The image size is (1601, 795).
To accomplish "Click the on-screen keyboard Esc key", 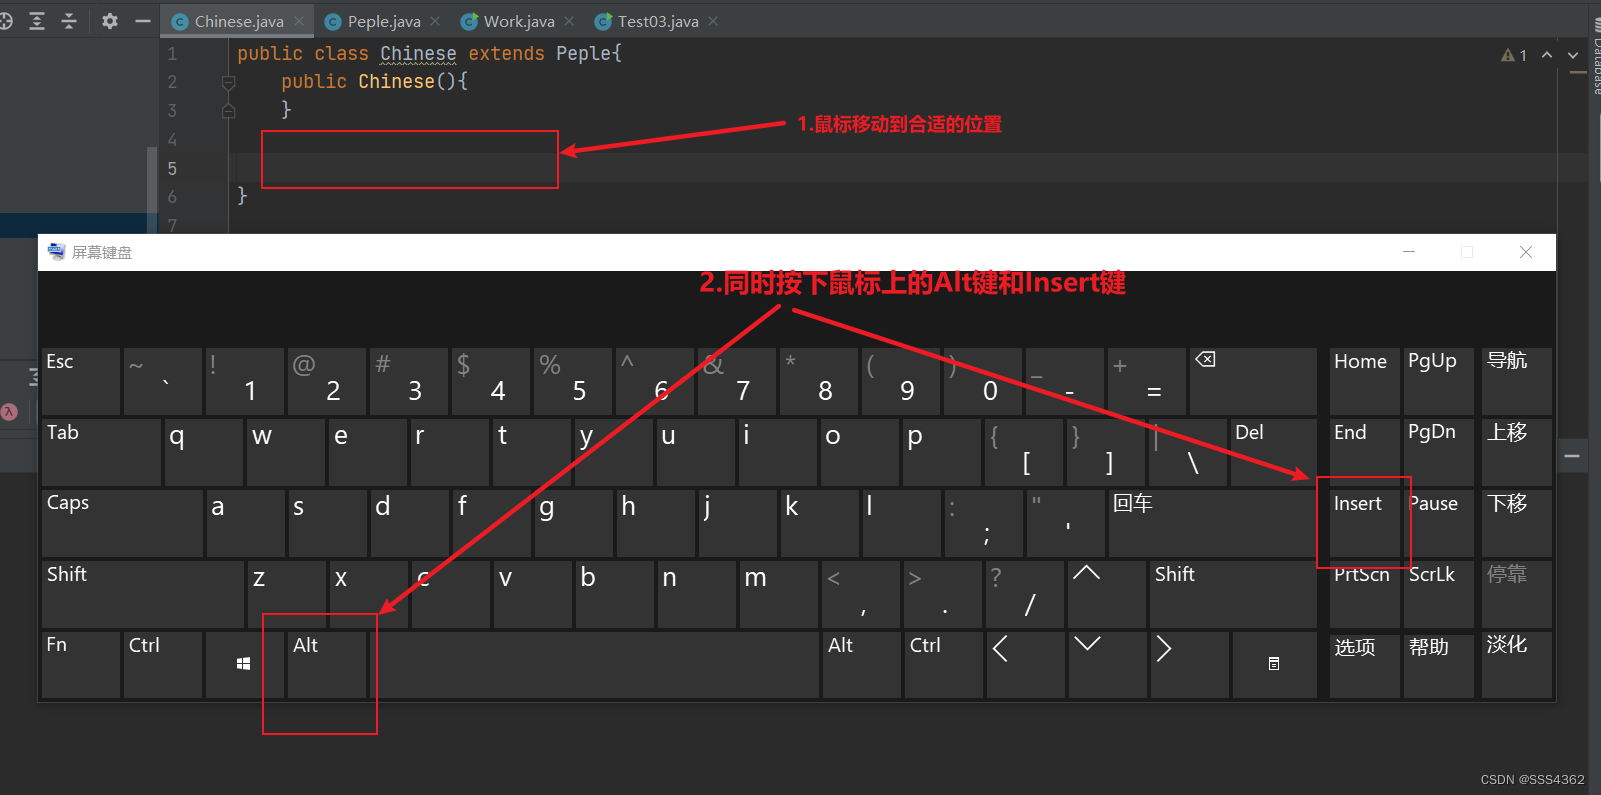I will (81, 381).
